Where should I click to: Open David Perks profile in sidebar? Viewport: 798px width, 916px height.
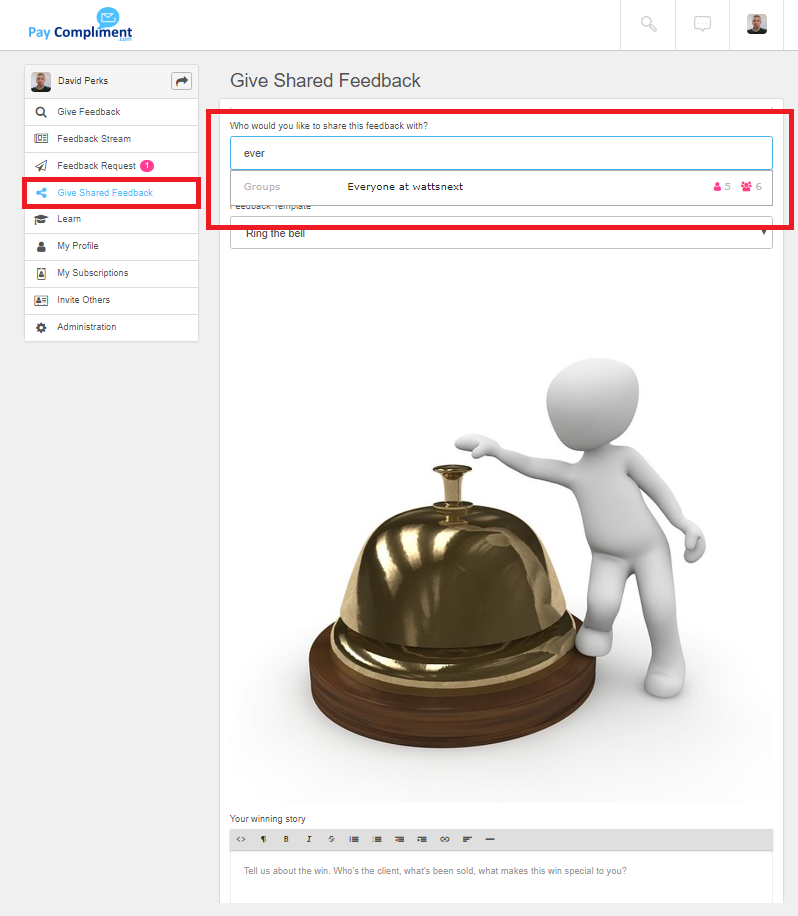click(83, 81)
